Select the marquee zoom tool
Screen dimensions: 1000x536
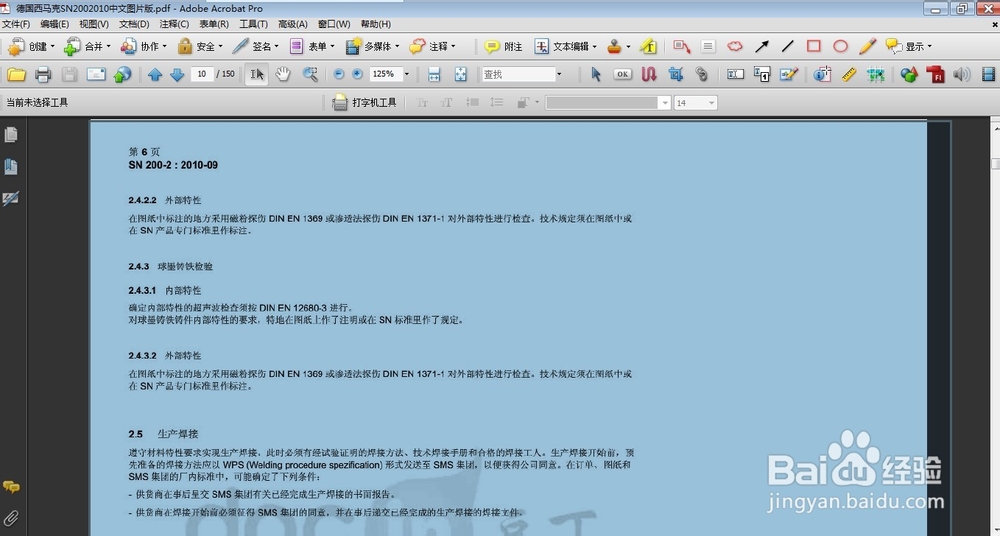pyautogui.click(x=310, y=75)
